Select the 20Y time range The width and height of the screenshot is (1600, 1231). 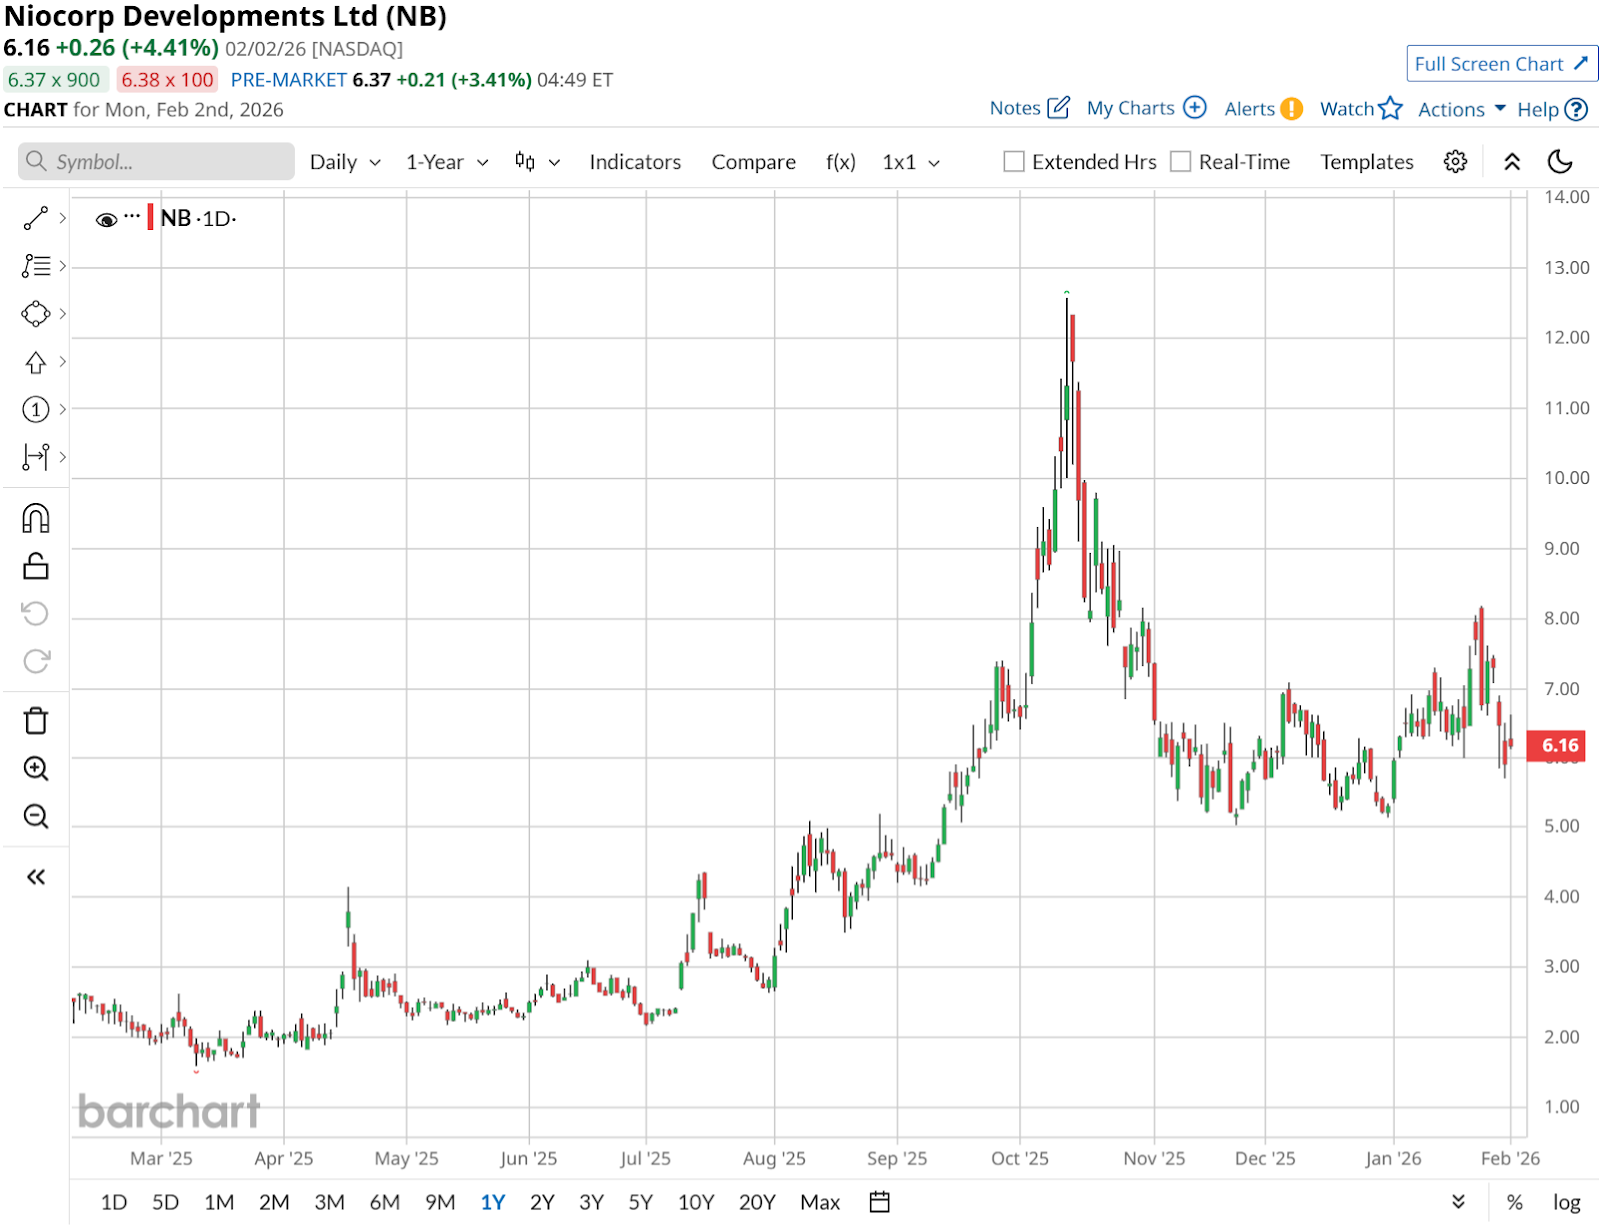(757, 1202)
